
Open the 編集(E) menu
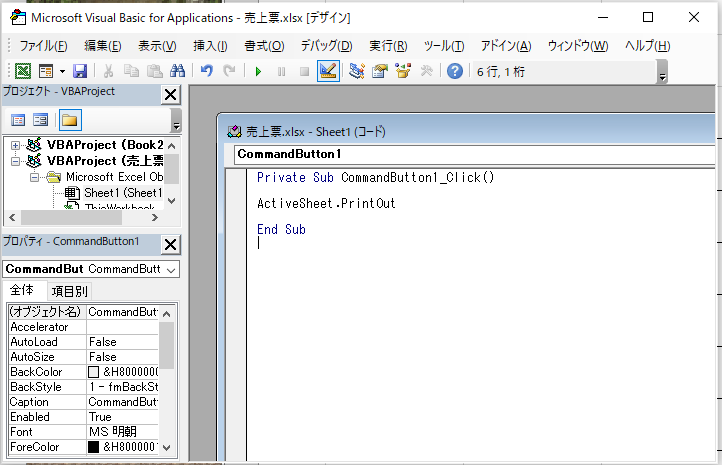point(103,46)
